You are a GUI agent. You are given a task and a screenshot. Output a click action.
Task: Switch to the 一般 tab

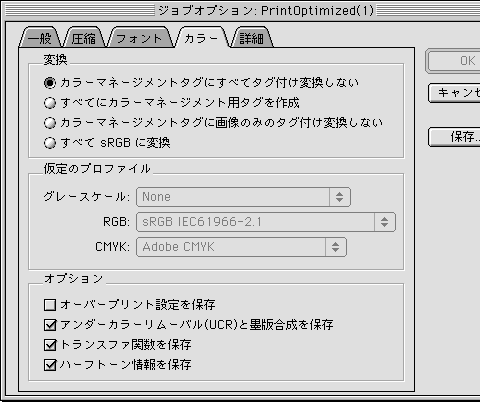pos(40,38)
